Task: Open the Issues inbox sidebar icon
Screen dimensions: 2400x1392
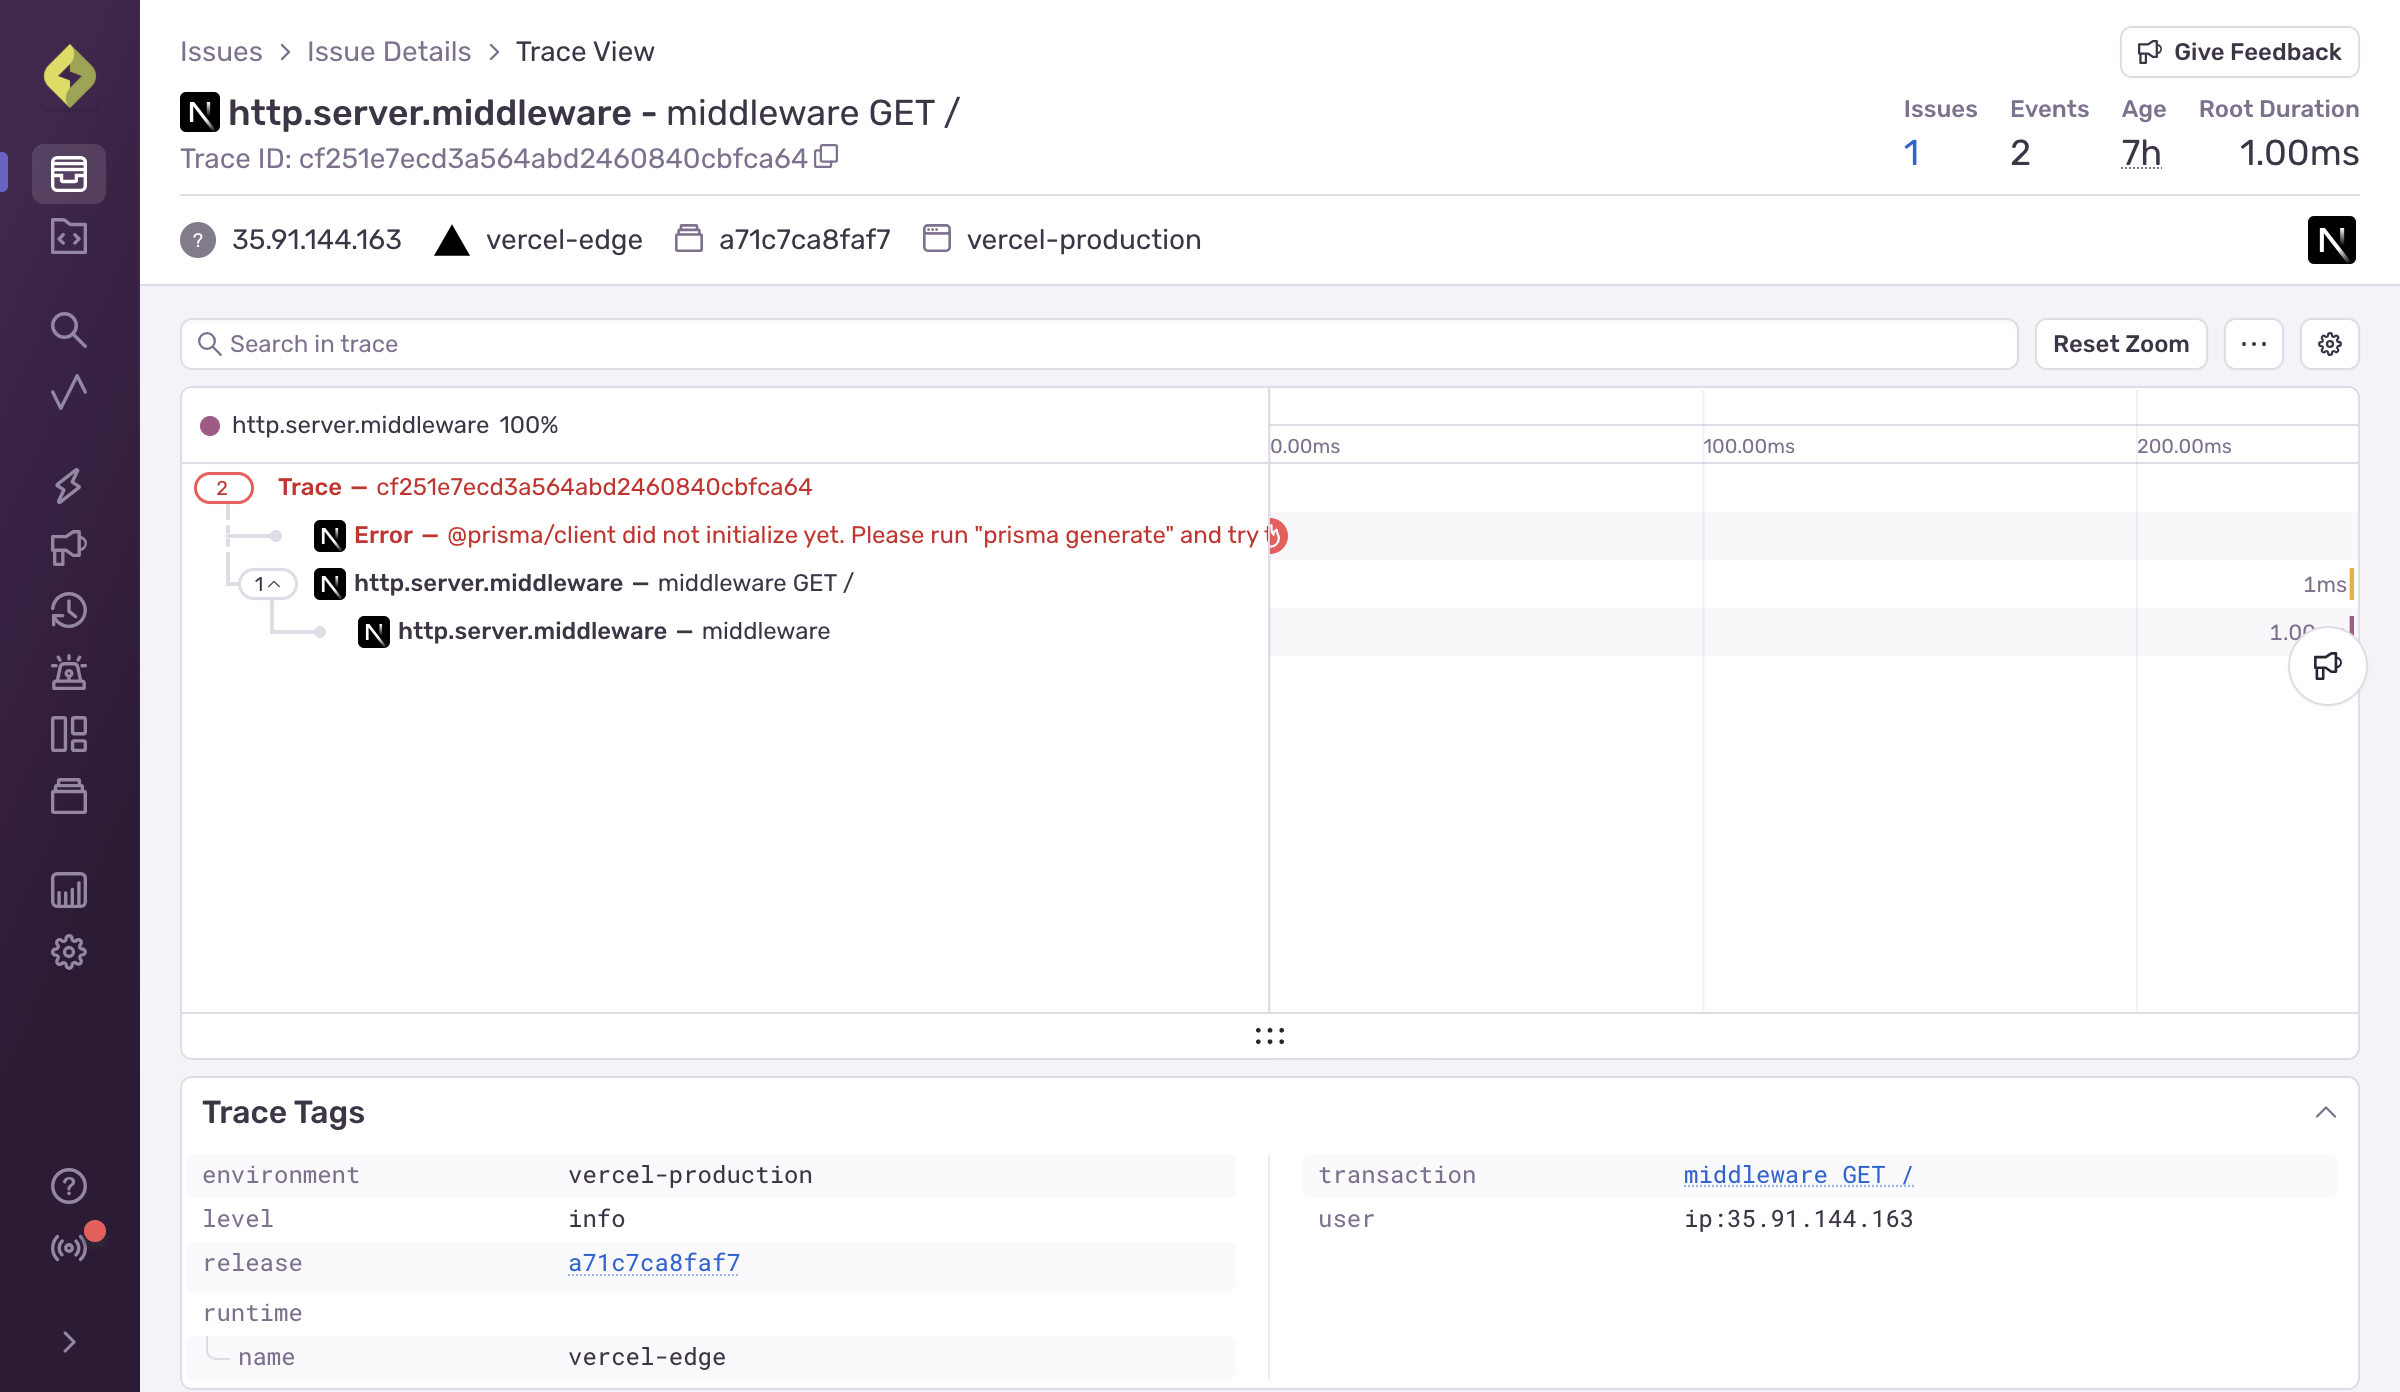Action: (x=69, y=174)
